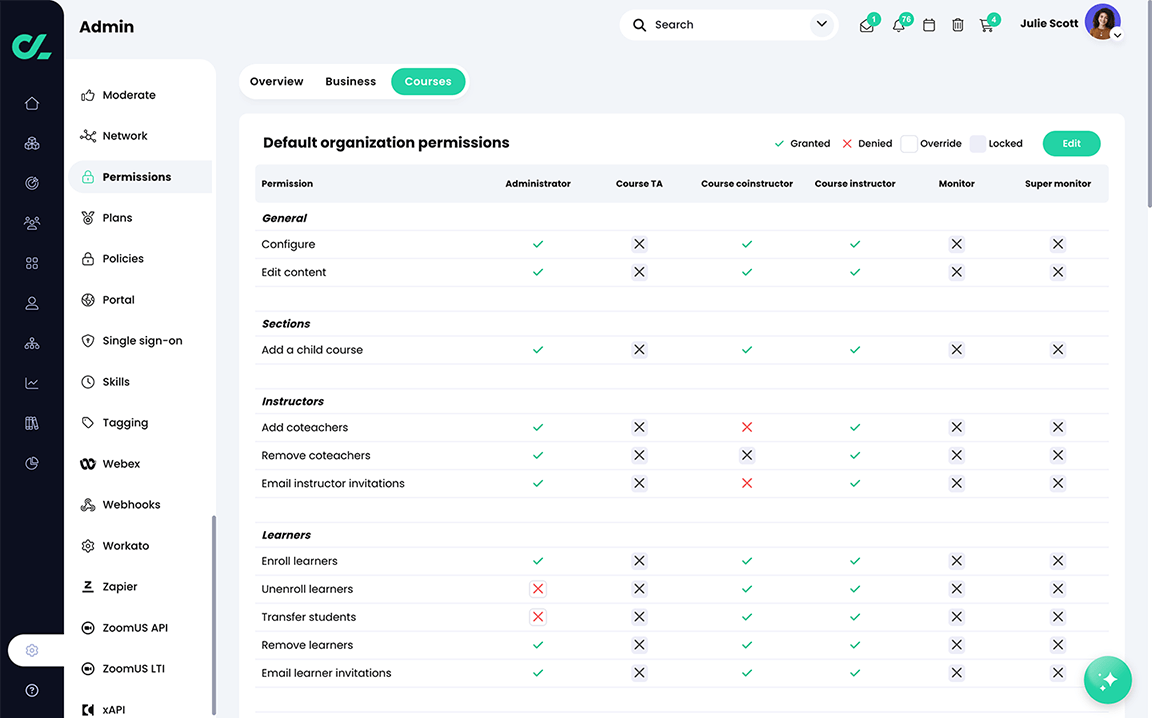Expand the user profile chevron near Julie Scott
Viewport: 1152px width, 718px height.
point(1117,35)
